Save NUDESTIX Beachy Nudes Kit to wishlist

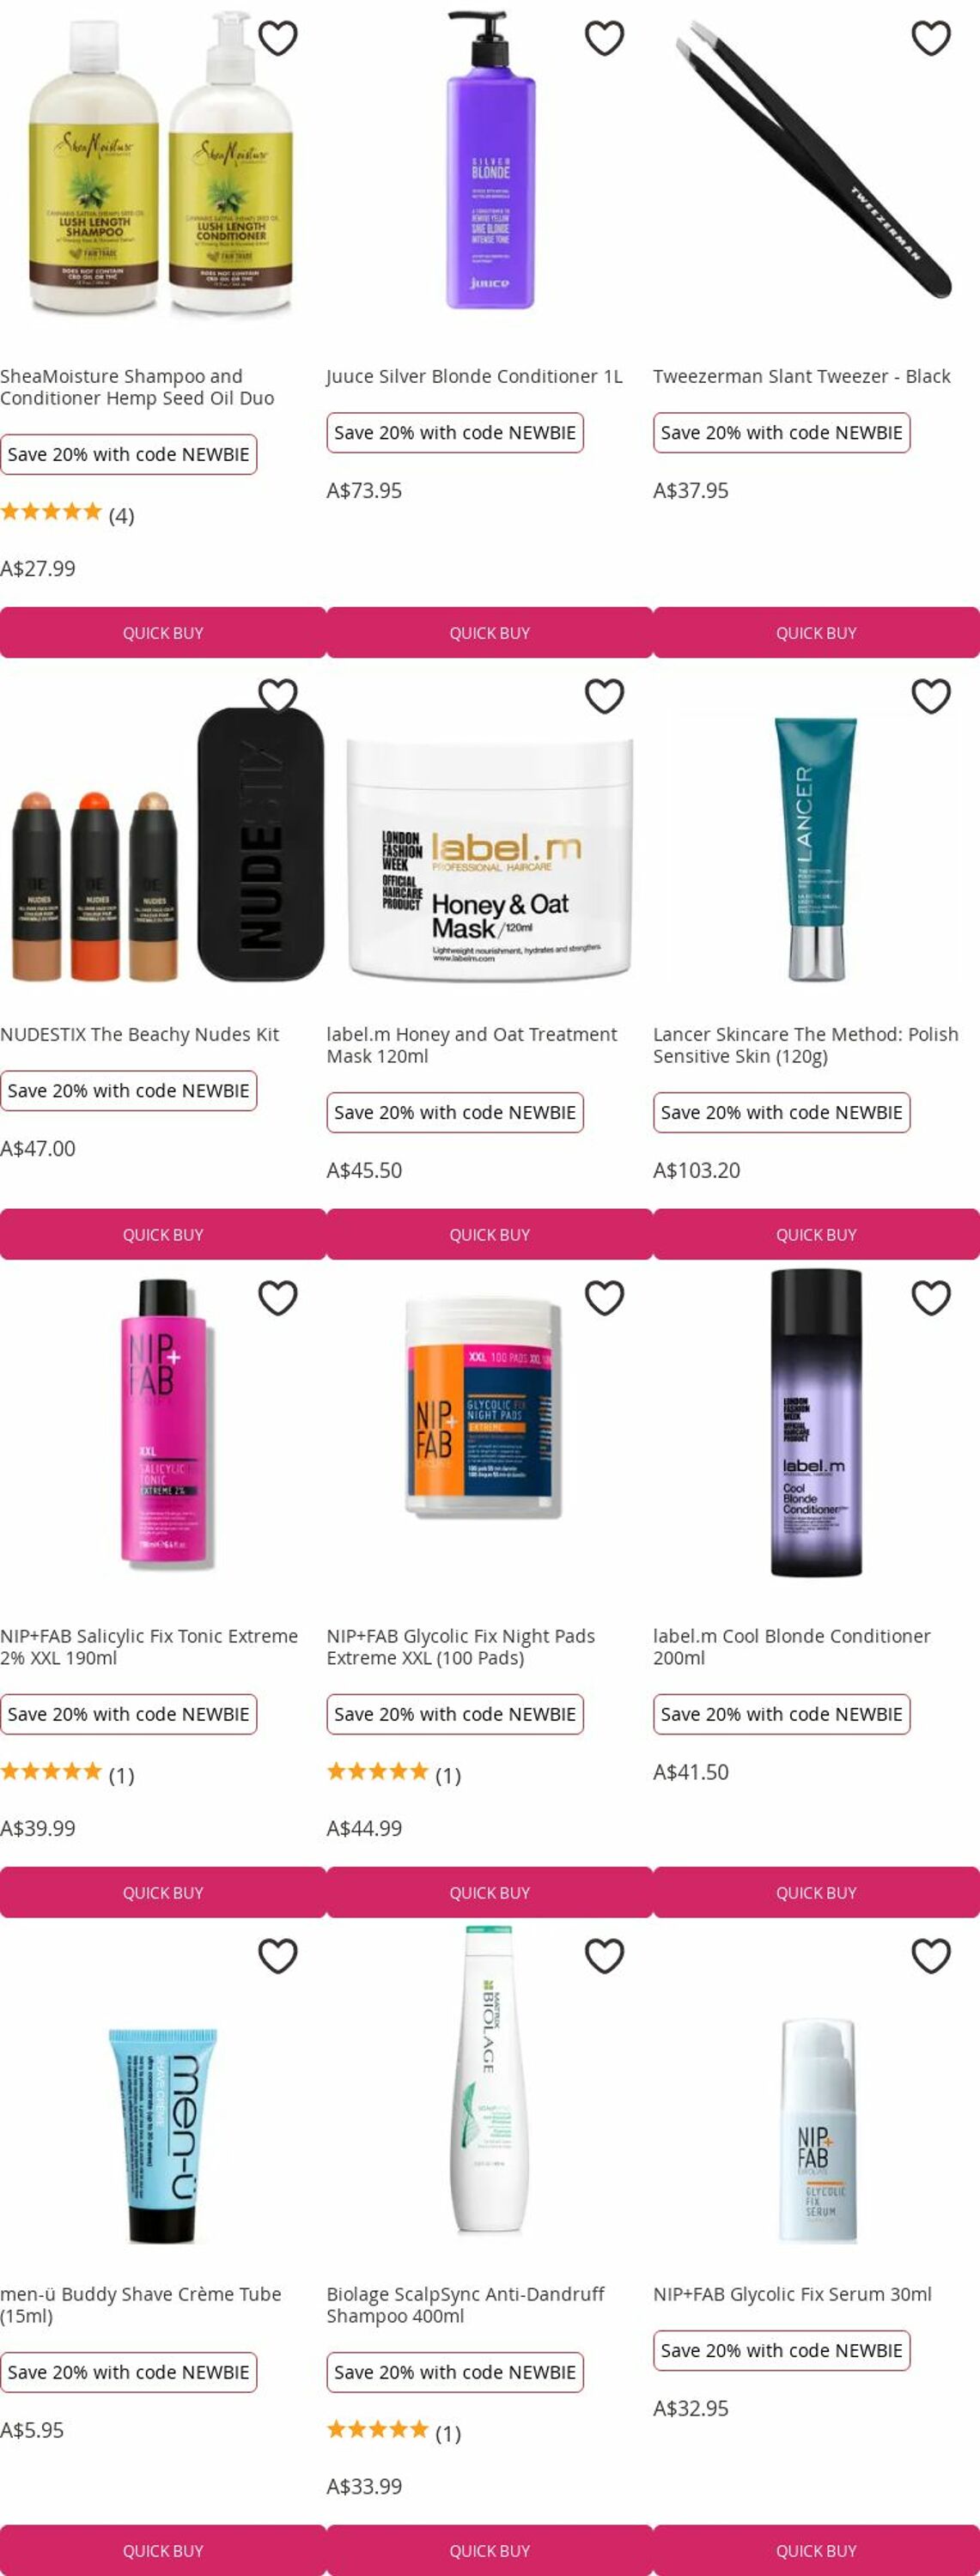click(x=278, y=696)
